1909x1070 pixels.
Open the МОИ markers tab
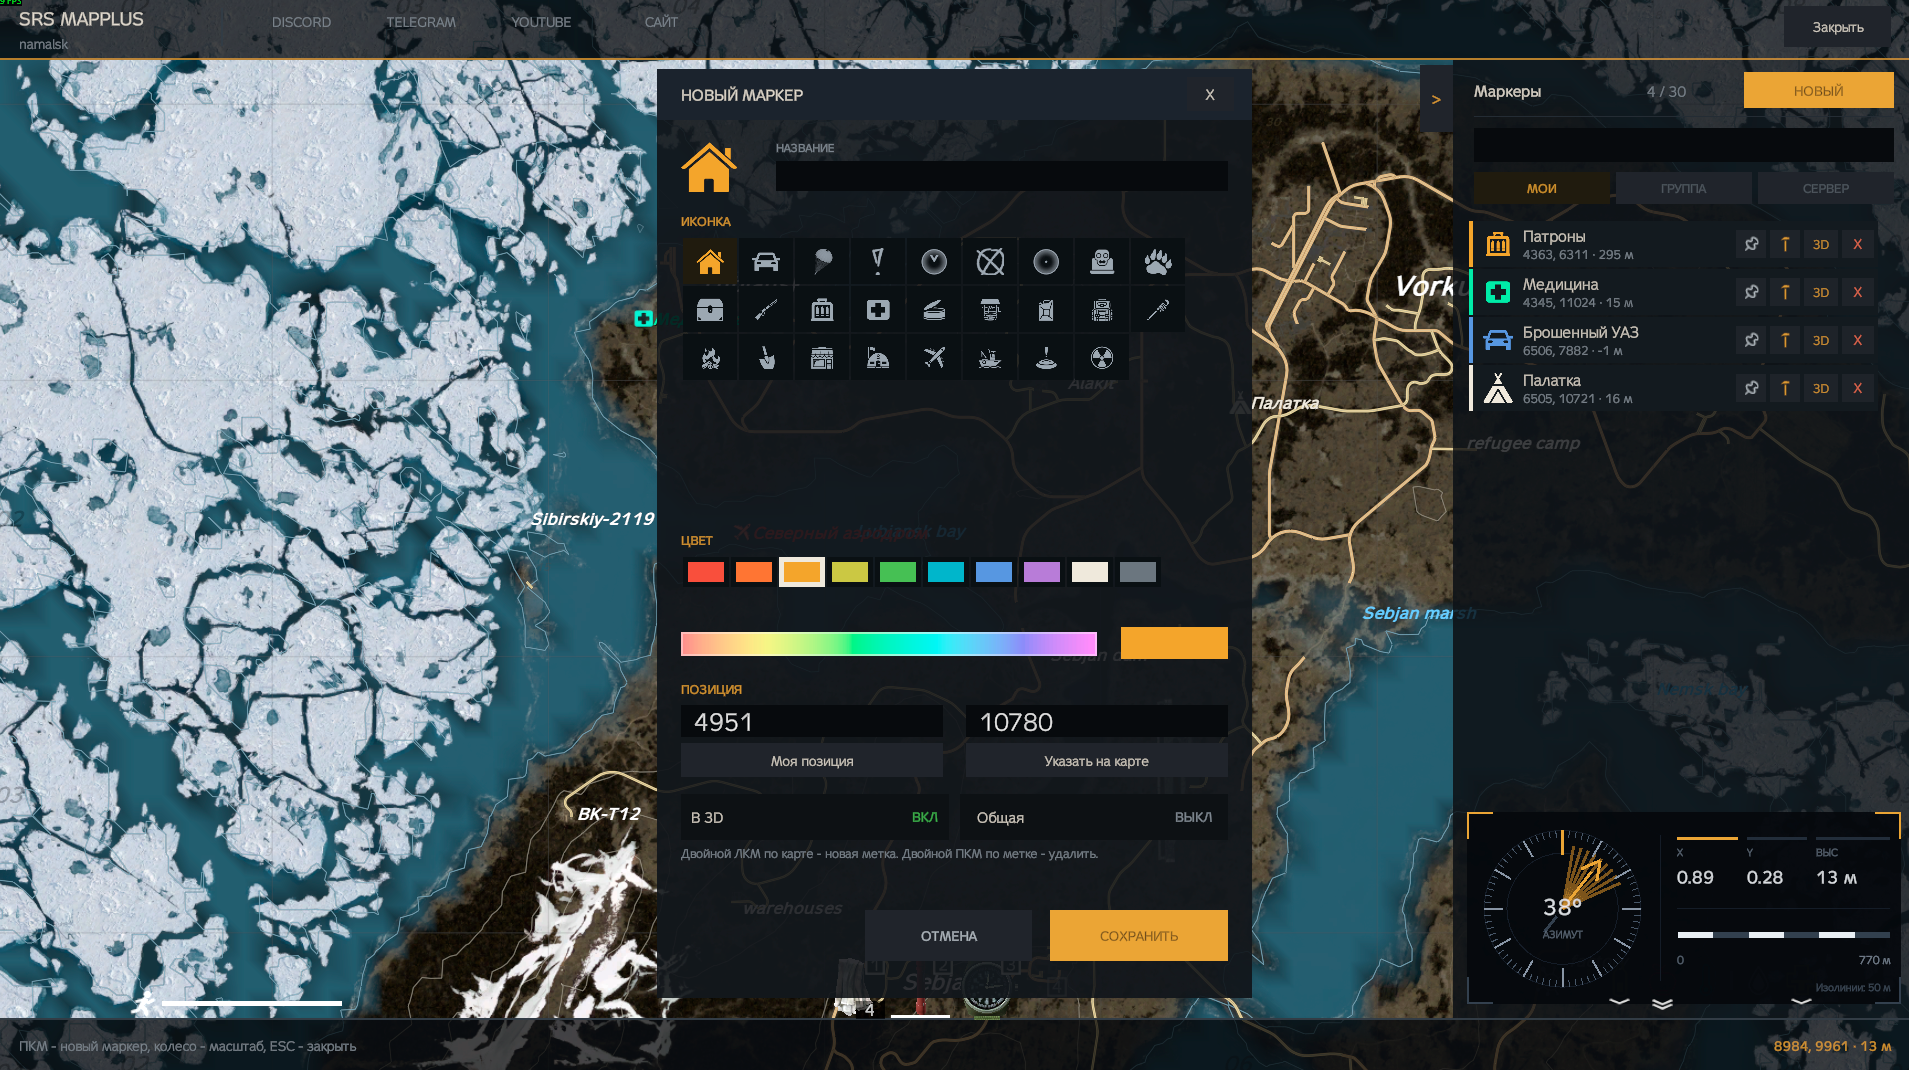click(x=1541, y=188)
